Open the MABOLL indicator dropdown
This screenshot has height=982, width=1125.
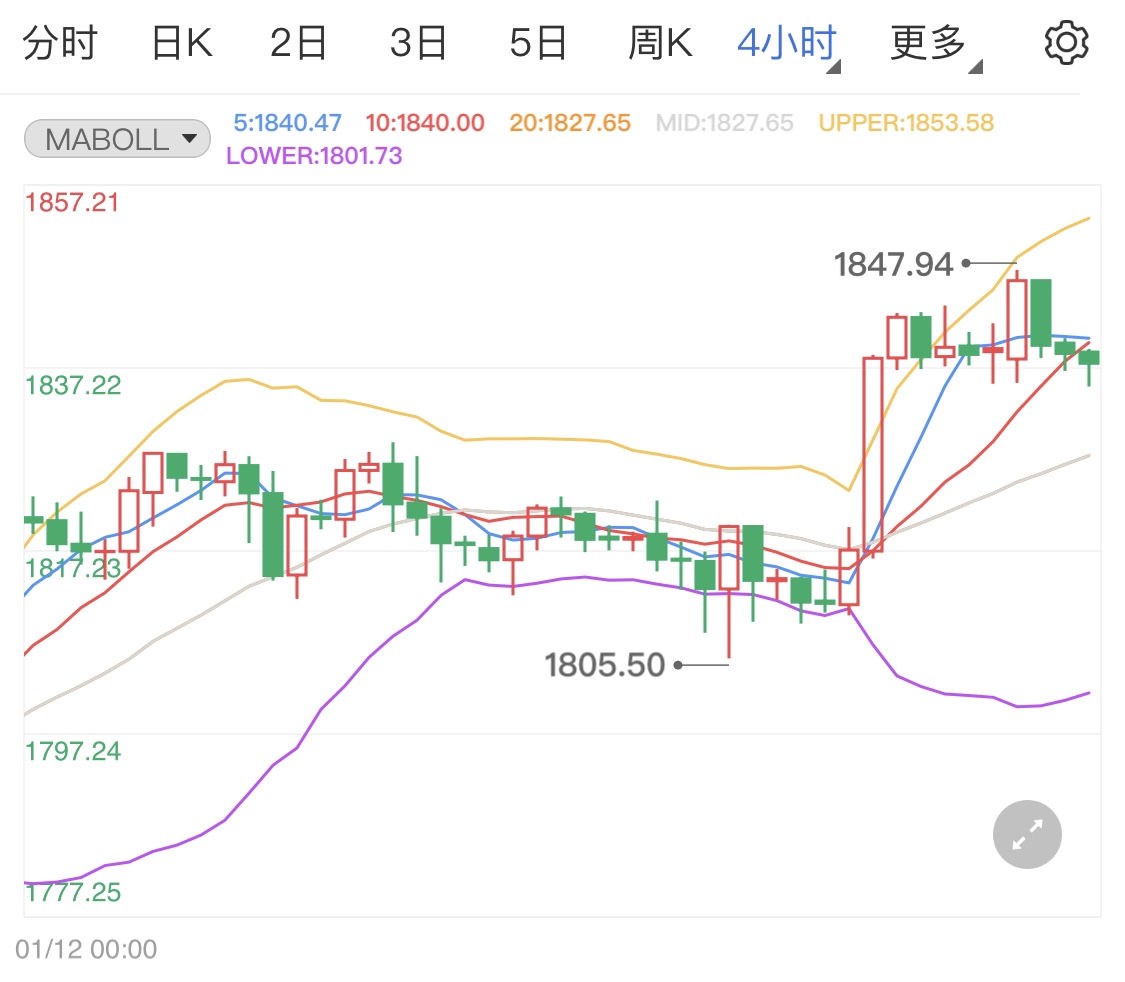(117, 139)
